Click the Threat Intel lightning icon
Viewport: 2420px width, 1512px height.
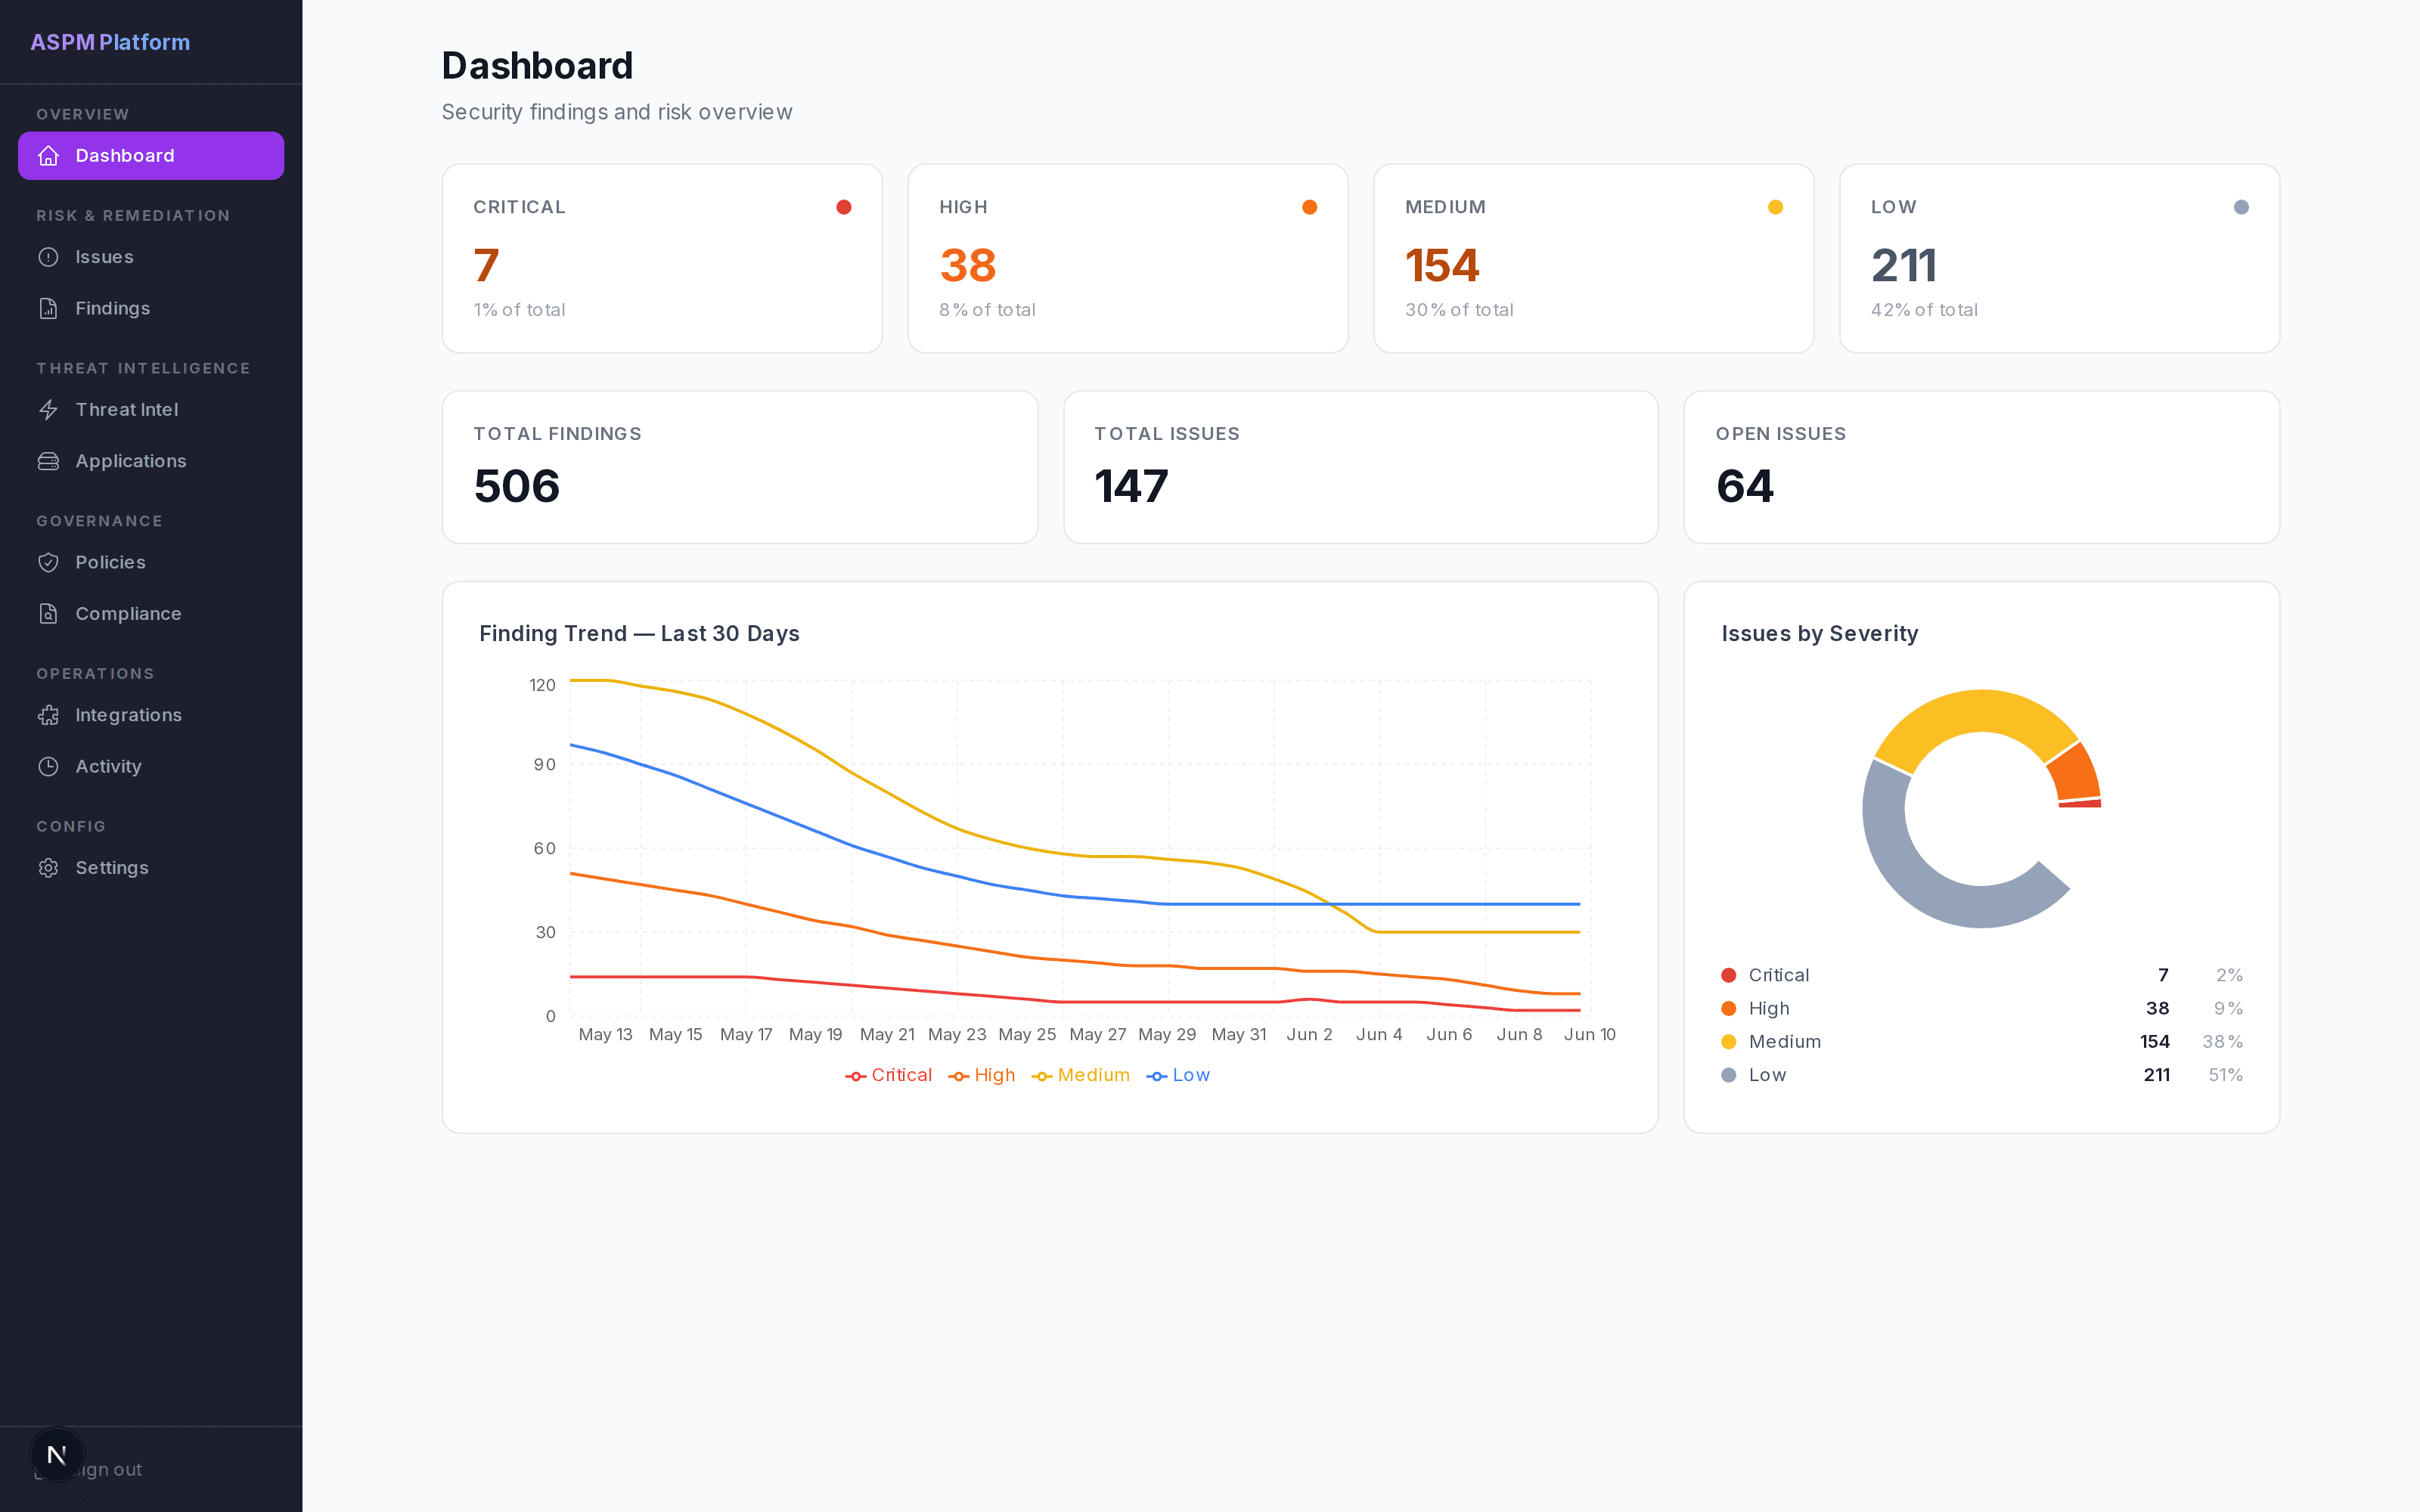(48, 410)
